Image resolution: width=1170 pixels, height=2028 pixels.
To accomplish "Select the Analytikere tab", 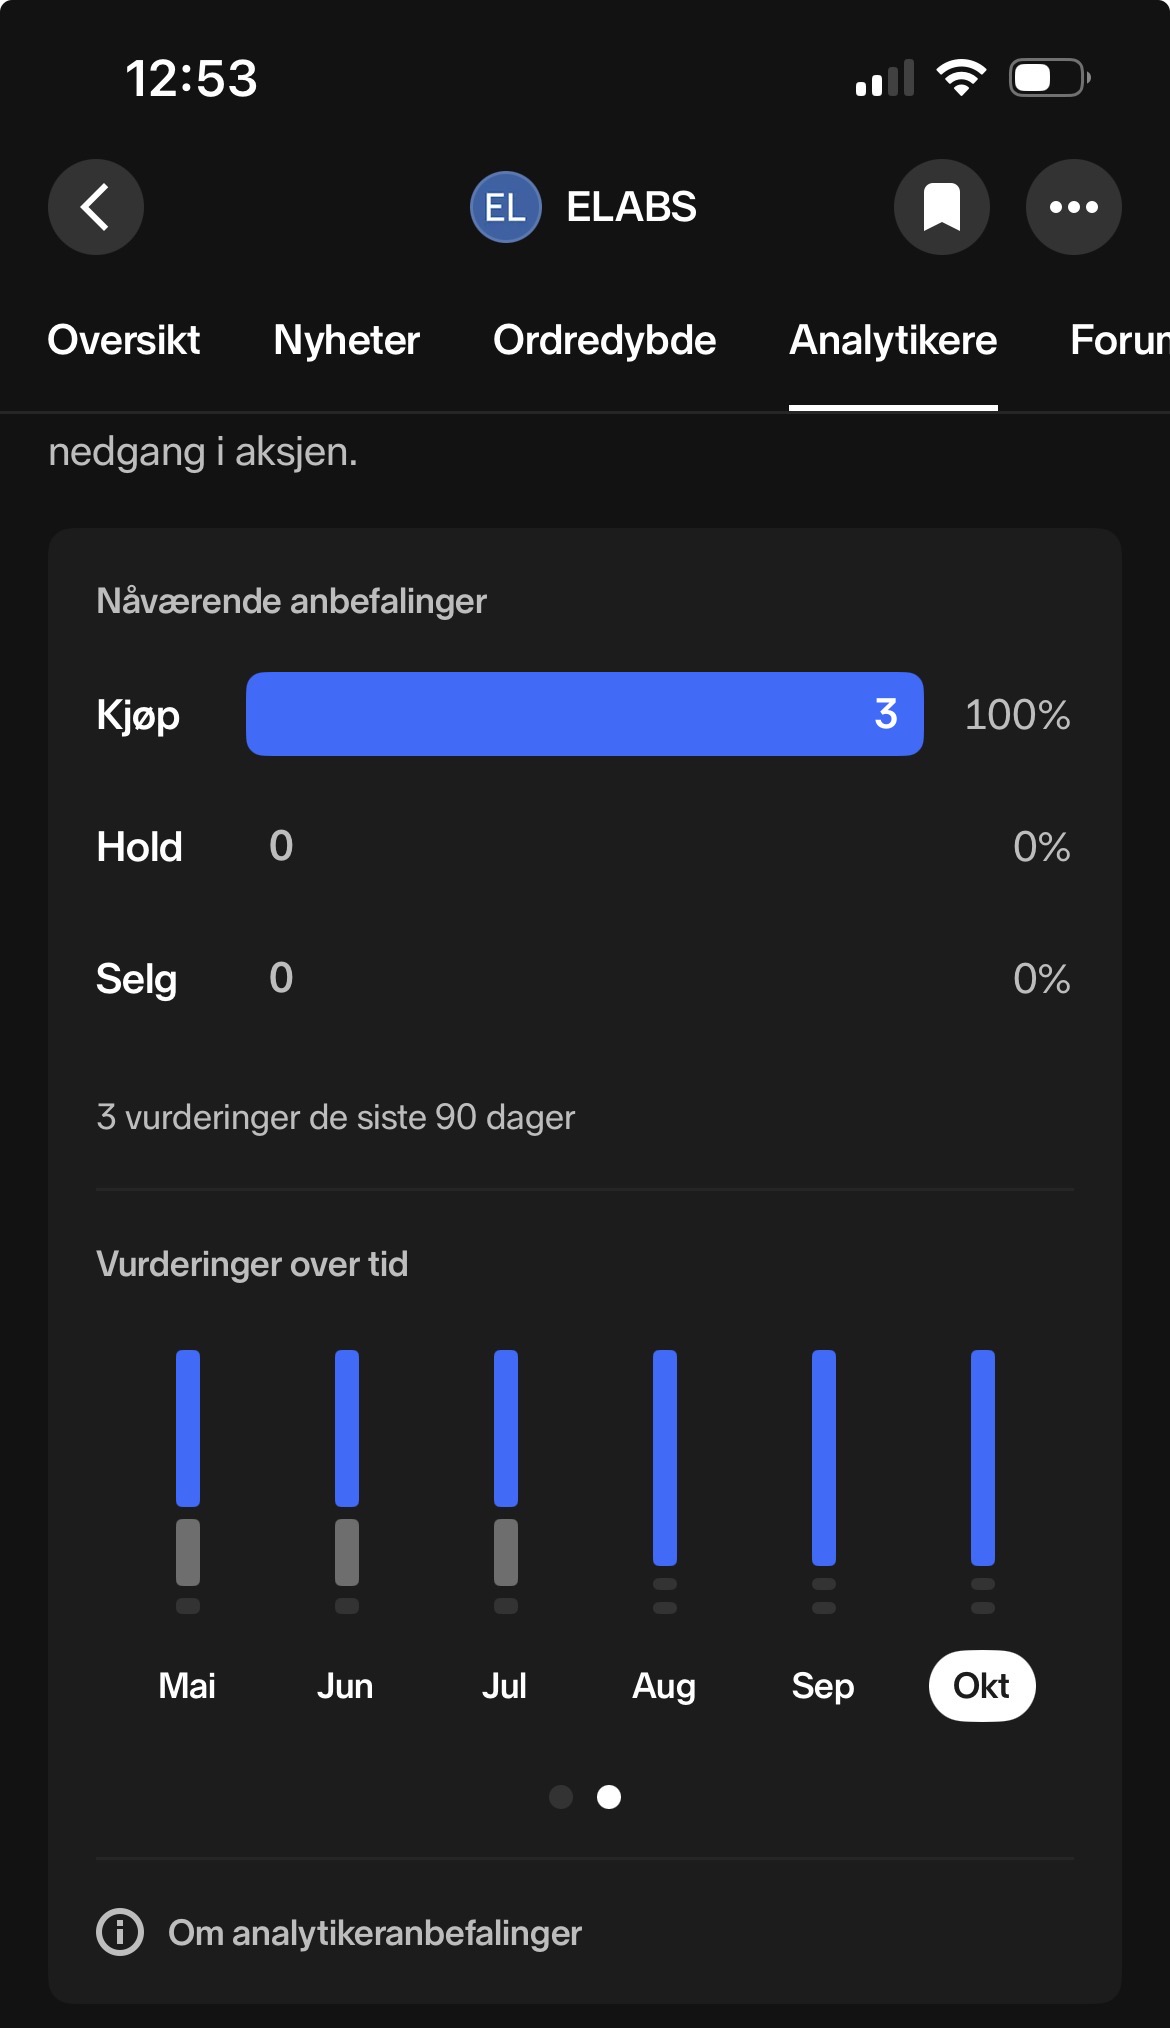I will (893, 341).
